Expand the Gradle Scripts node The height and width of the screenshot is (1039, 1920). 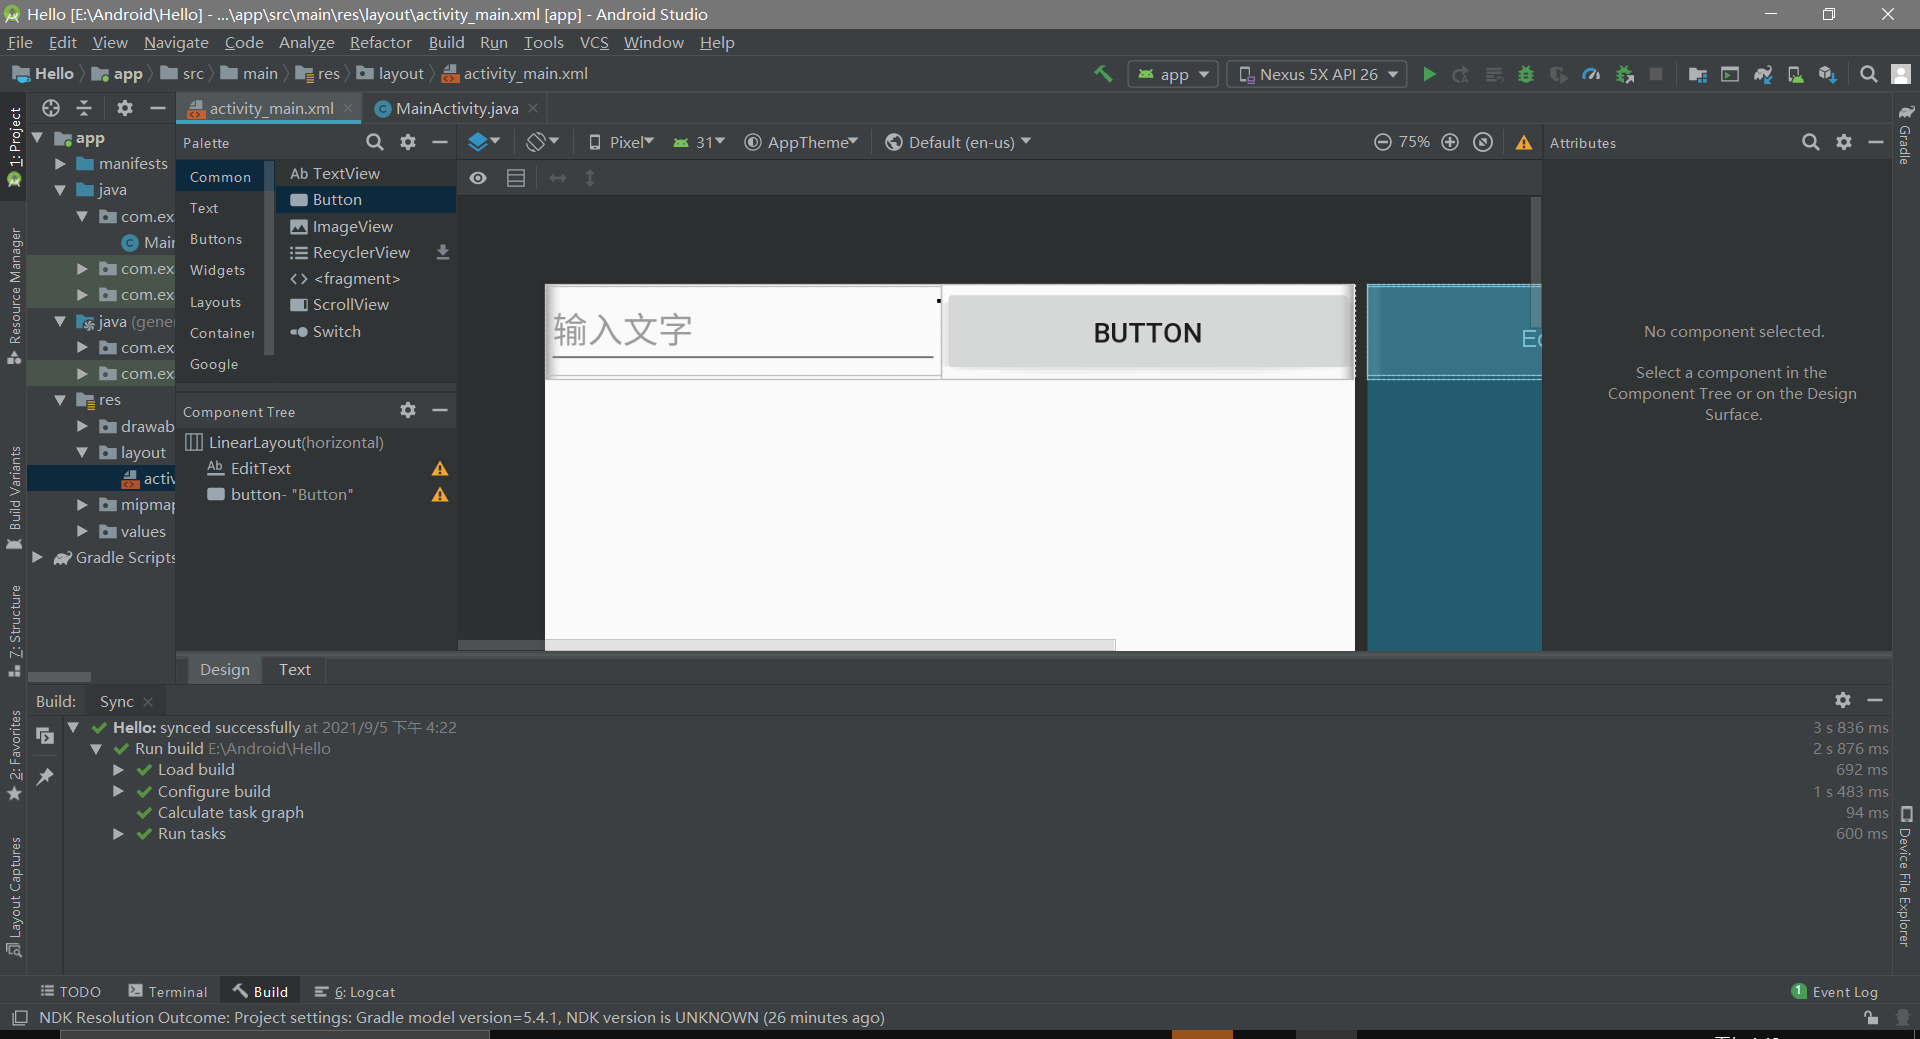point(37,557)
